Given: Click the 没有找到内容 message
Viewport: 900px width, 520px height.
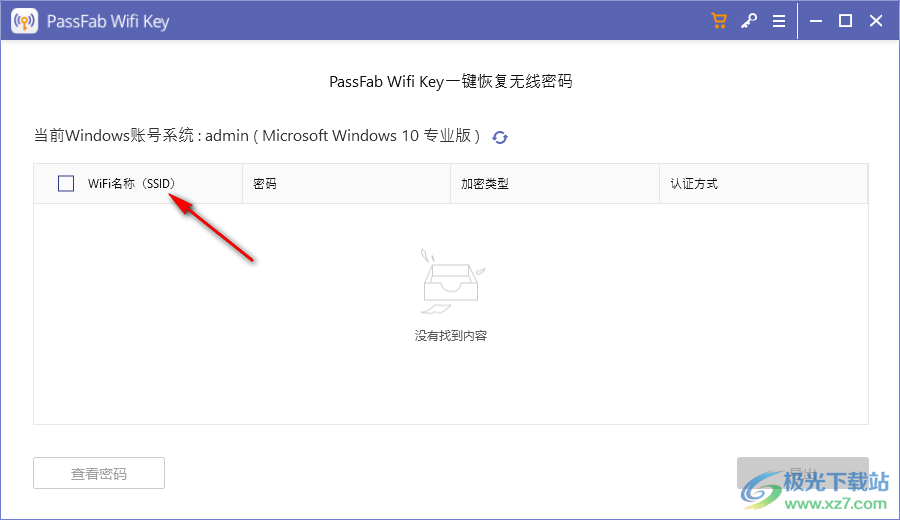Looking at the screenshot, I should (x=451, y=336).
